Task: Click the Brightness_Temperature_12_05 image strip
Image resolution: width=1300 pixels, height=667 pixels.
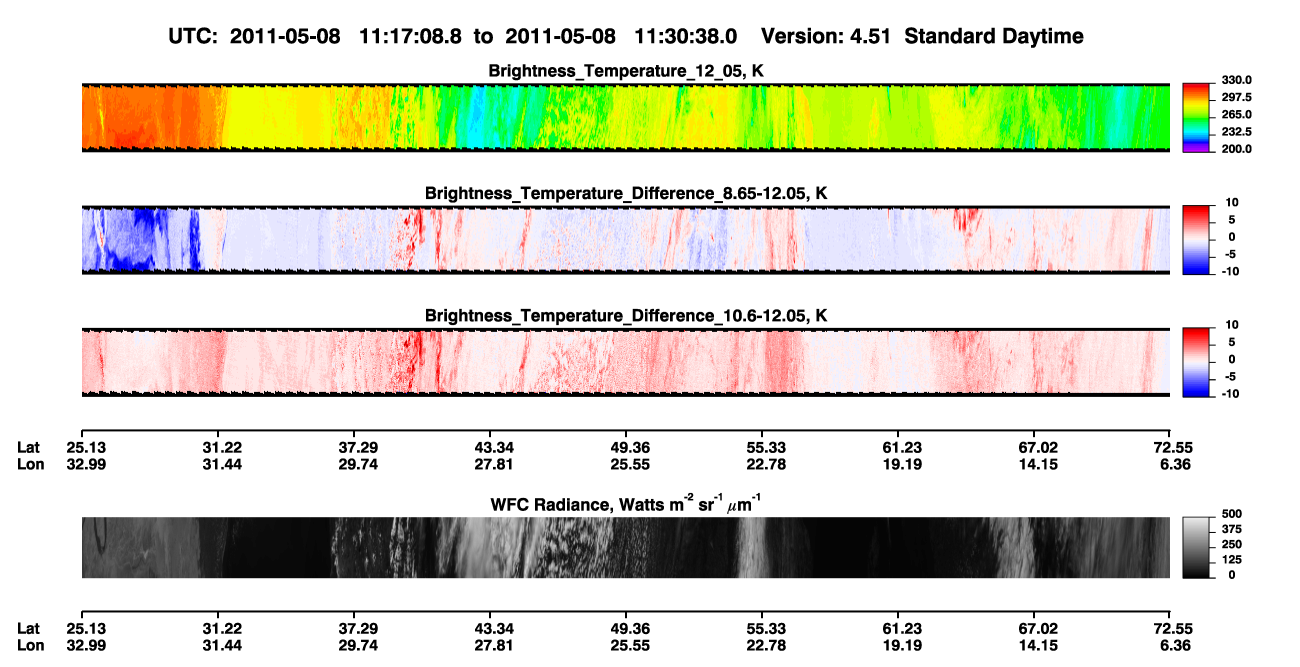Action: [626, 117]
